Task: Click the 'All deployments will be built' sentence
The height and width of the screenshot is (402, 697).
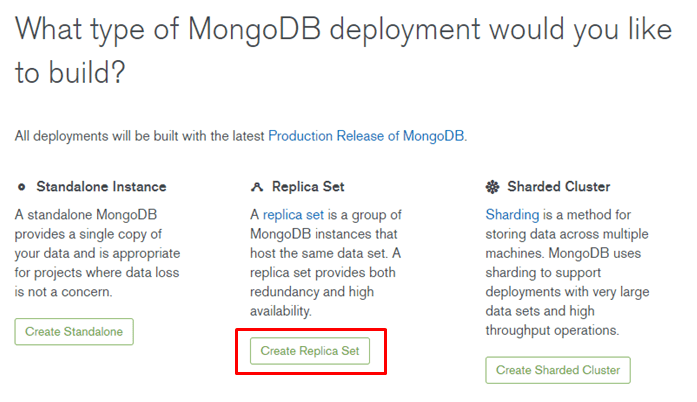Action: (241, 136)
